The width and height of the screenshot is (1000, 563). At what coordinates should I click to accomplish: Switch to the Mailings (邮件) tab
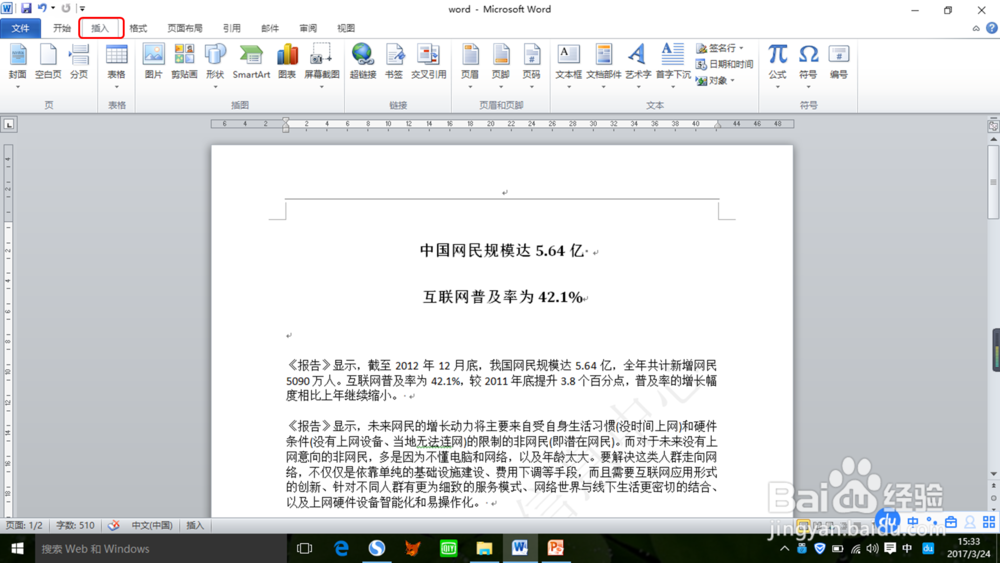[x=270, y=28]
